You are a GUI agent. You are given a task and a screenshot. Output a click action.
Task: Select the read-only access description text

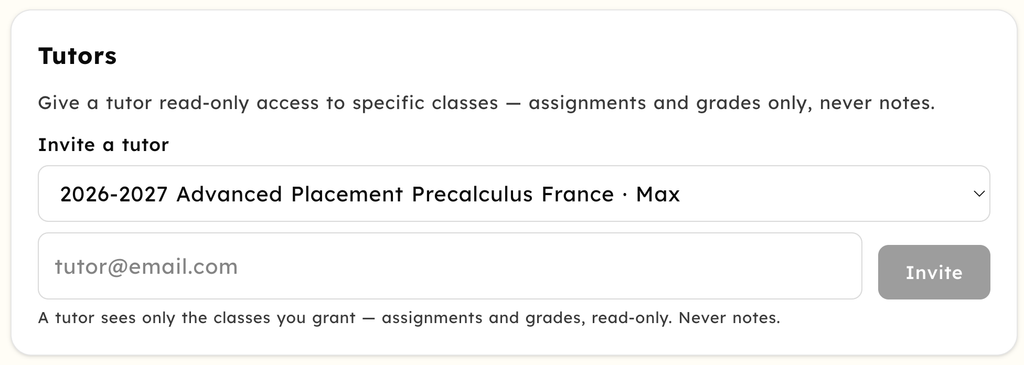[487, 103]
